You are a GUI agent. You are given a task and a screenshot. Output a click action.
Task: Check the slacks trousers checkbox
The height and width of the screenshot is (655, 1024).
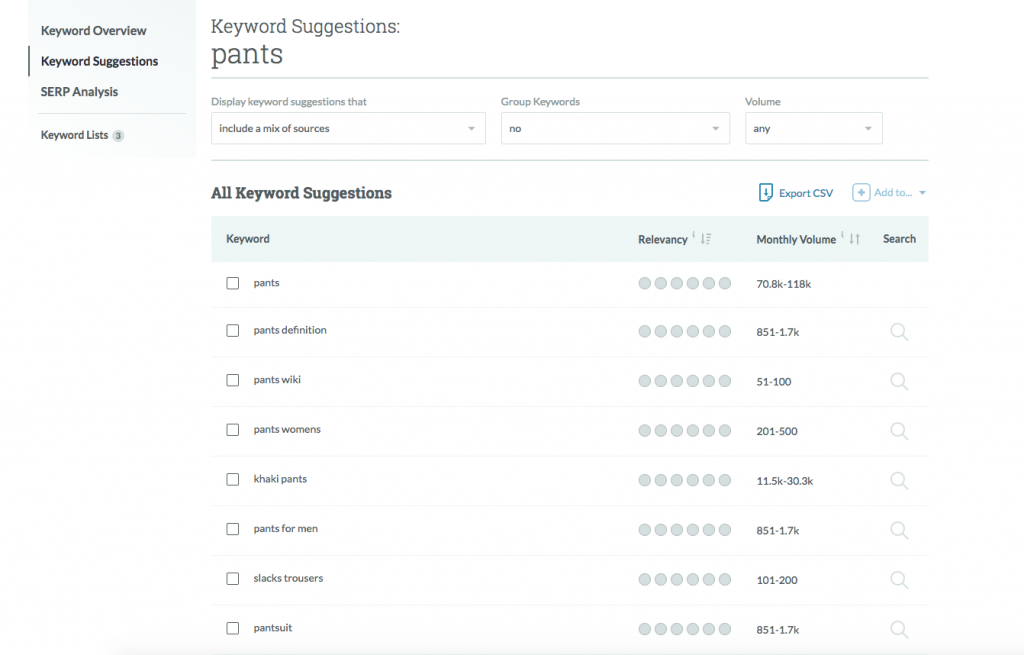[232, 579]
